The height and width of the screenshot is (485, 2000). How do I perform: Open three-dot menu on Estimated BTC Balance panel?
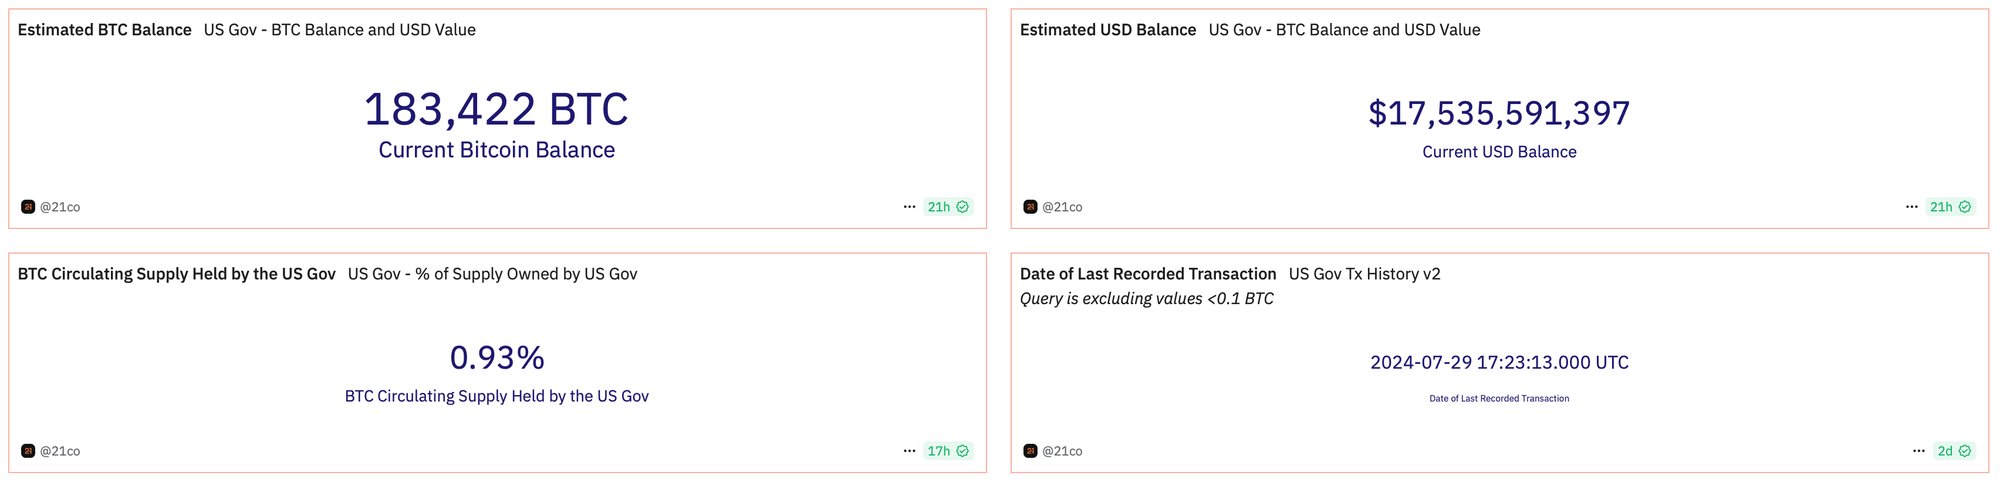909,207
